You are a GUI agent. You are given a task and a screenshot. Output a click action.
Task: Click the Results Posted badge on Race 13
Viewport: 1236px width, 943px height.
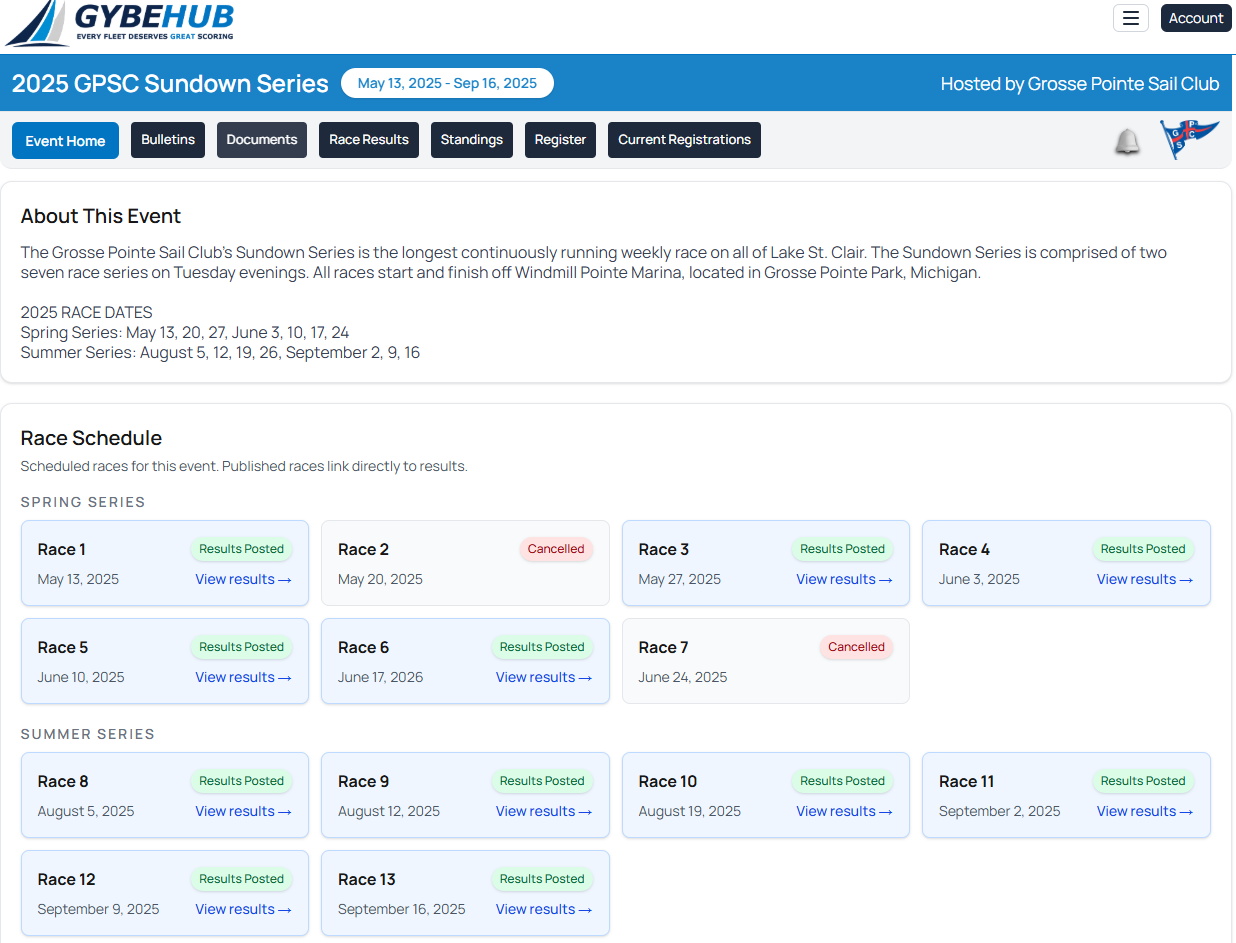(542, 879)
